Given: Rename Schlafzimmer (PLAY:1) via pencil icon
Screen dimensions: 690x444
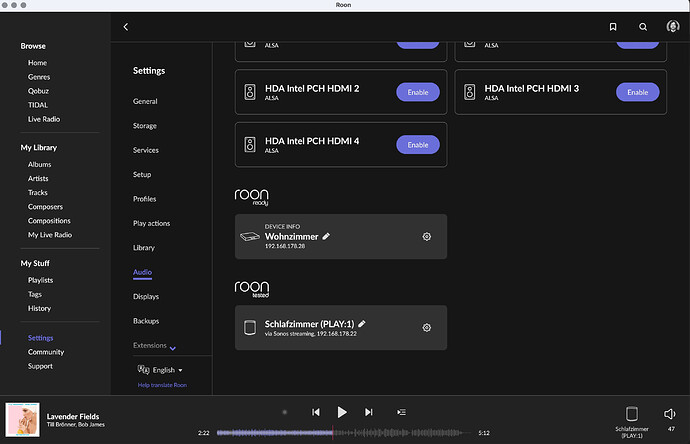Looking at the screenshot, I should tap(362, 324).
